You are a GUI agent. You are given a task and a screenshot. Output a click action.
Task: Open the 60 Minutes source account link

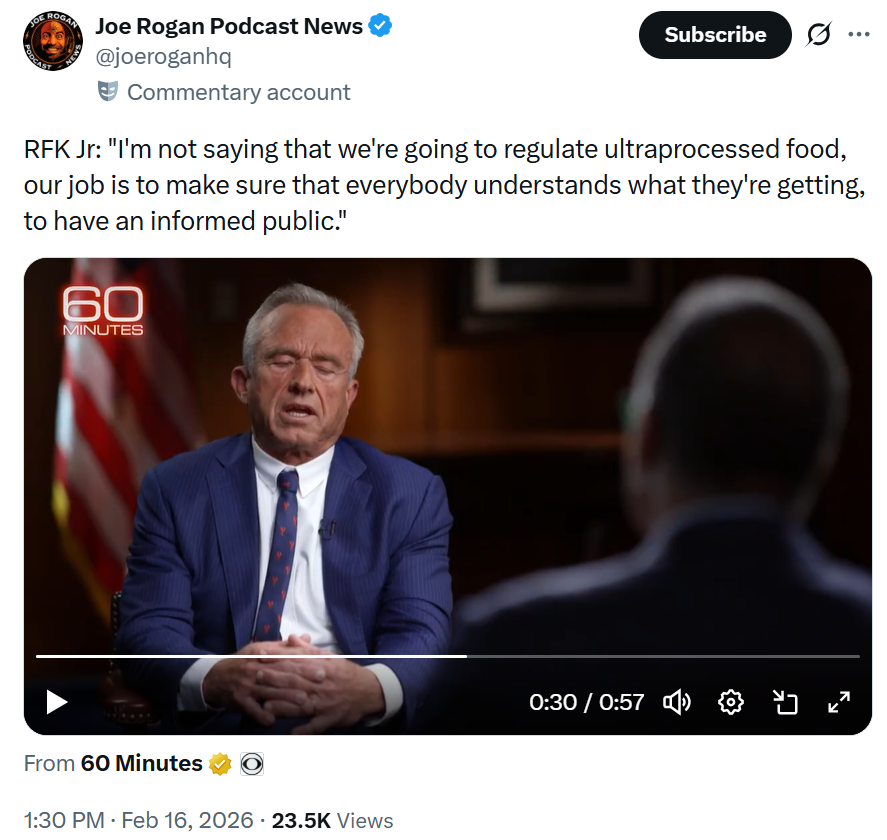coord(141,763)
